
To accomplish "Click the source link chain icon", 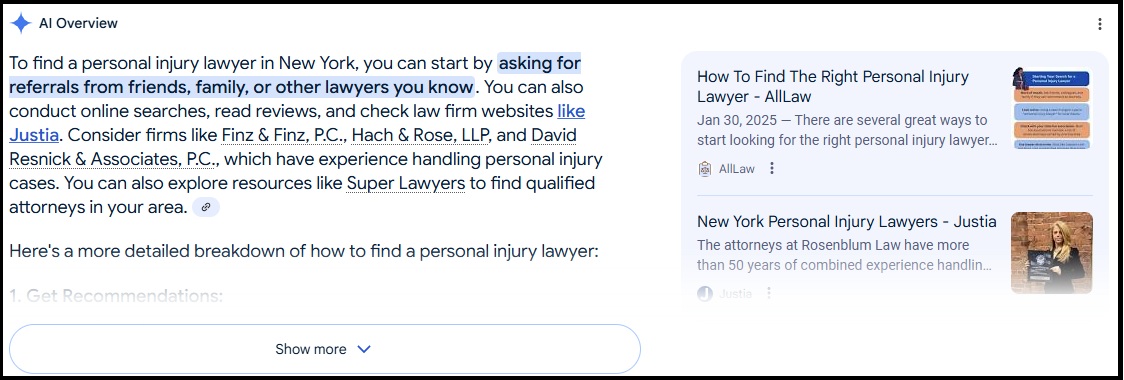I will point(206,207).
